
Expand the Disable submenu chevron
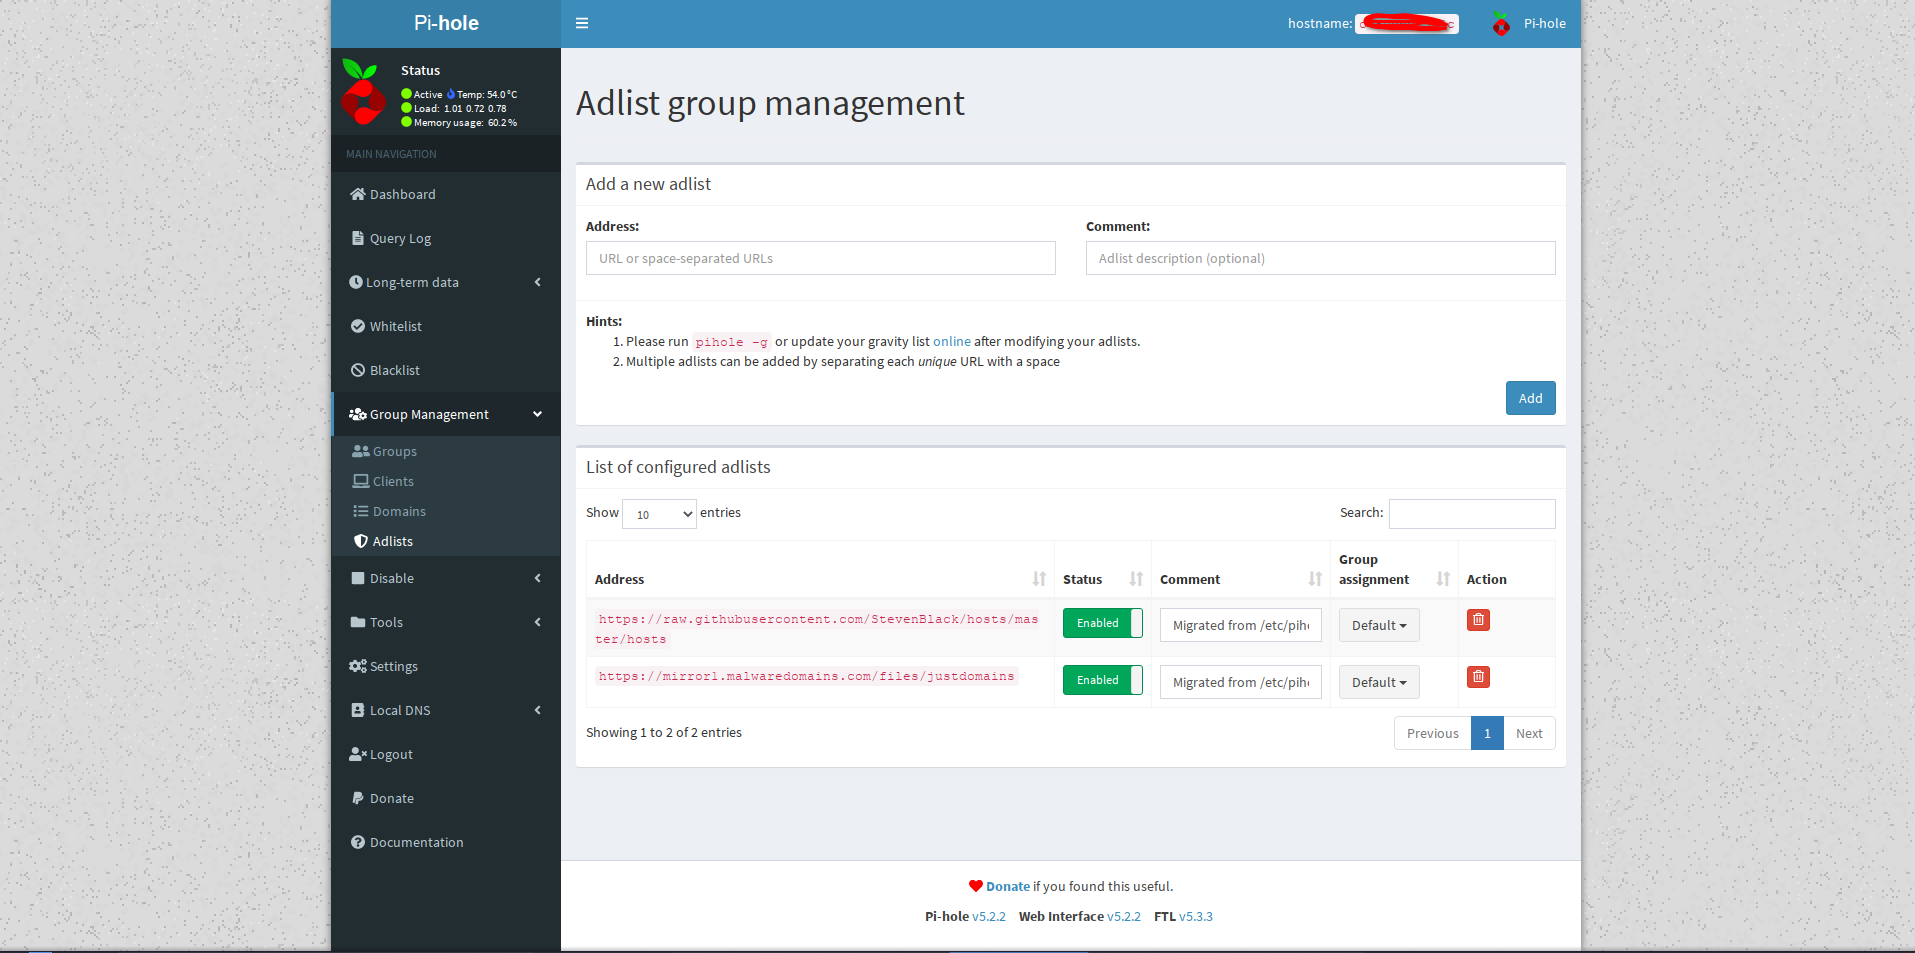(538, 578)
